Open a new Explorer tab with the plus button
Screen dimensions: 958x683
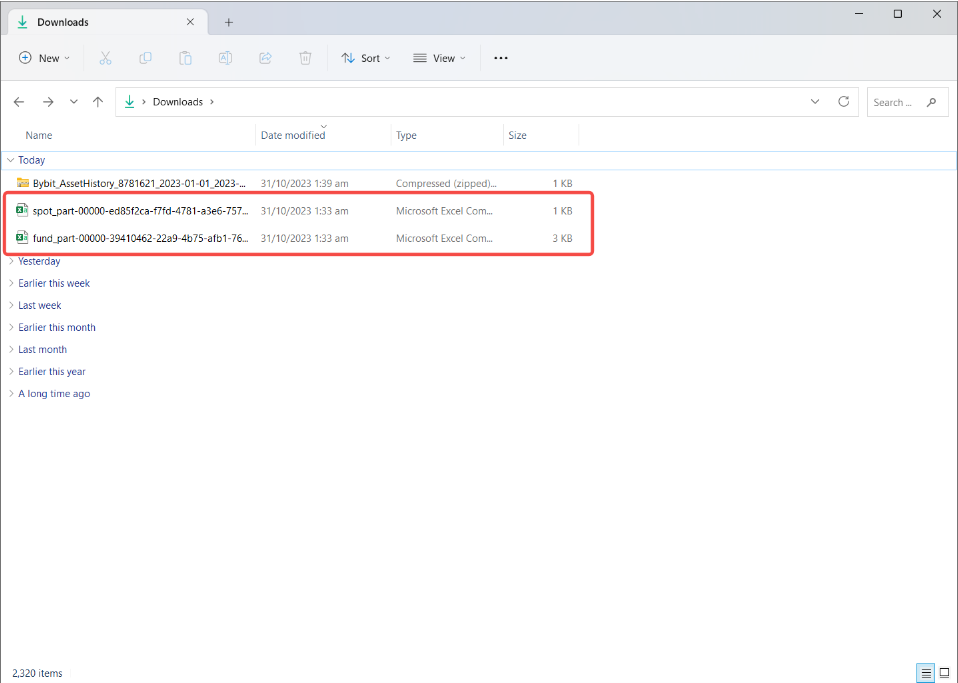(x=230, y=20)
